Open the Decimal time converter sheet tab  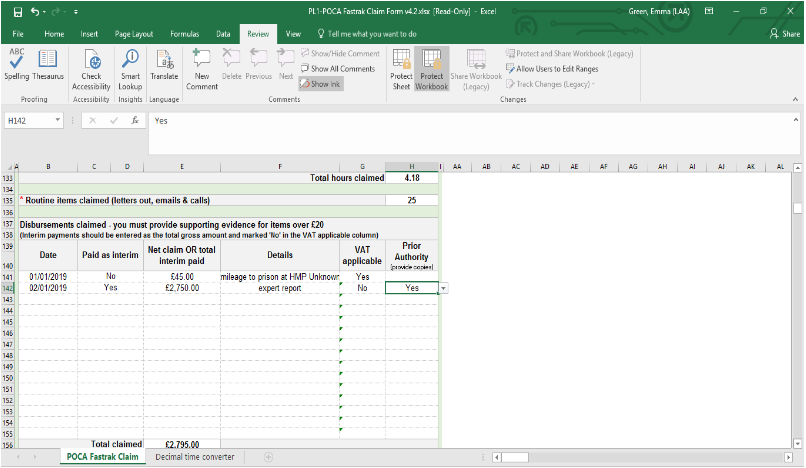coord(194,457)
